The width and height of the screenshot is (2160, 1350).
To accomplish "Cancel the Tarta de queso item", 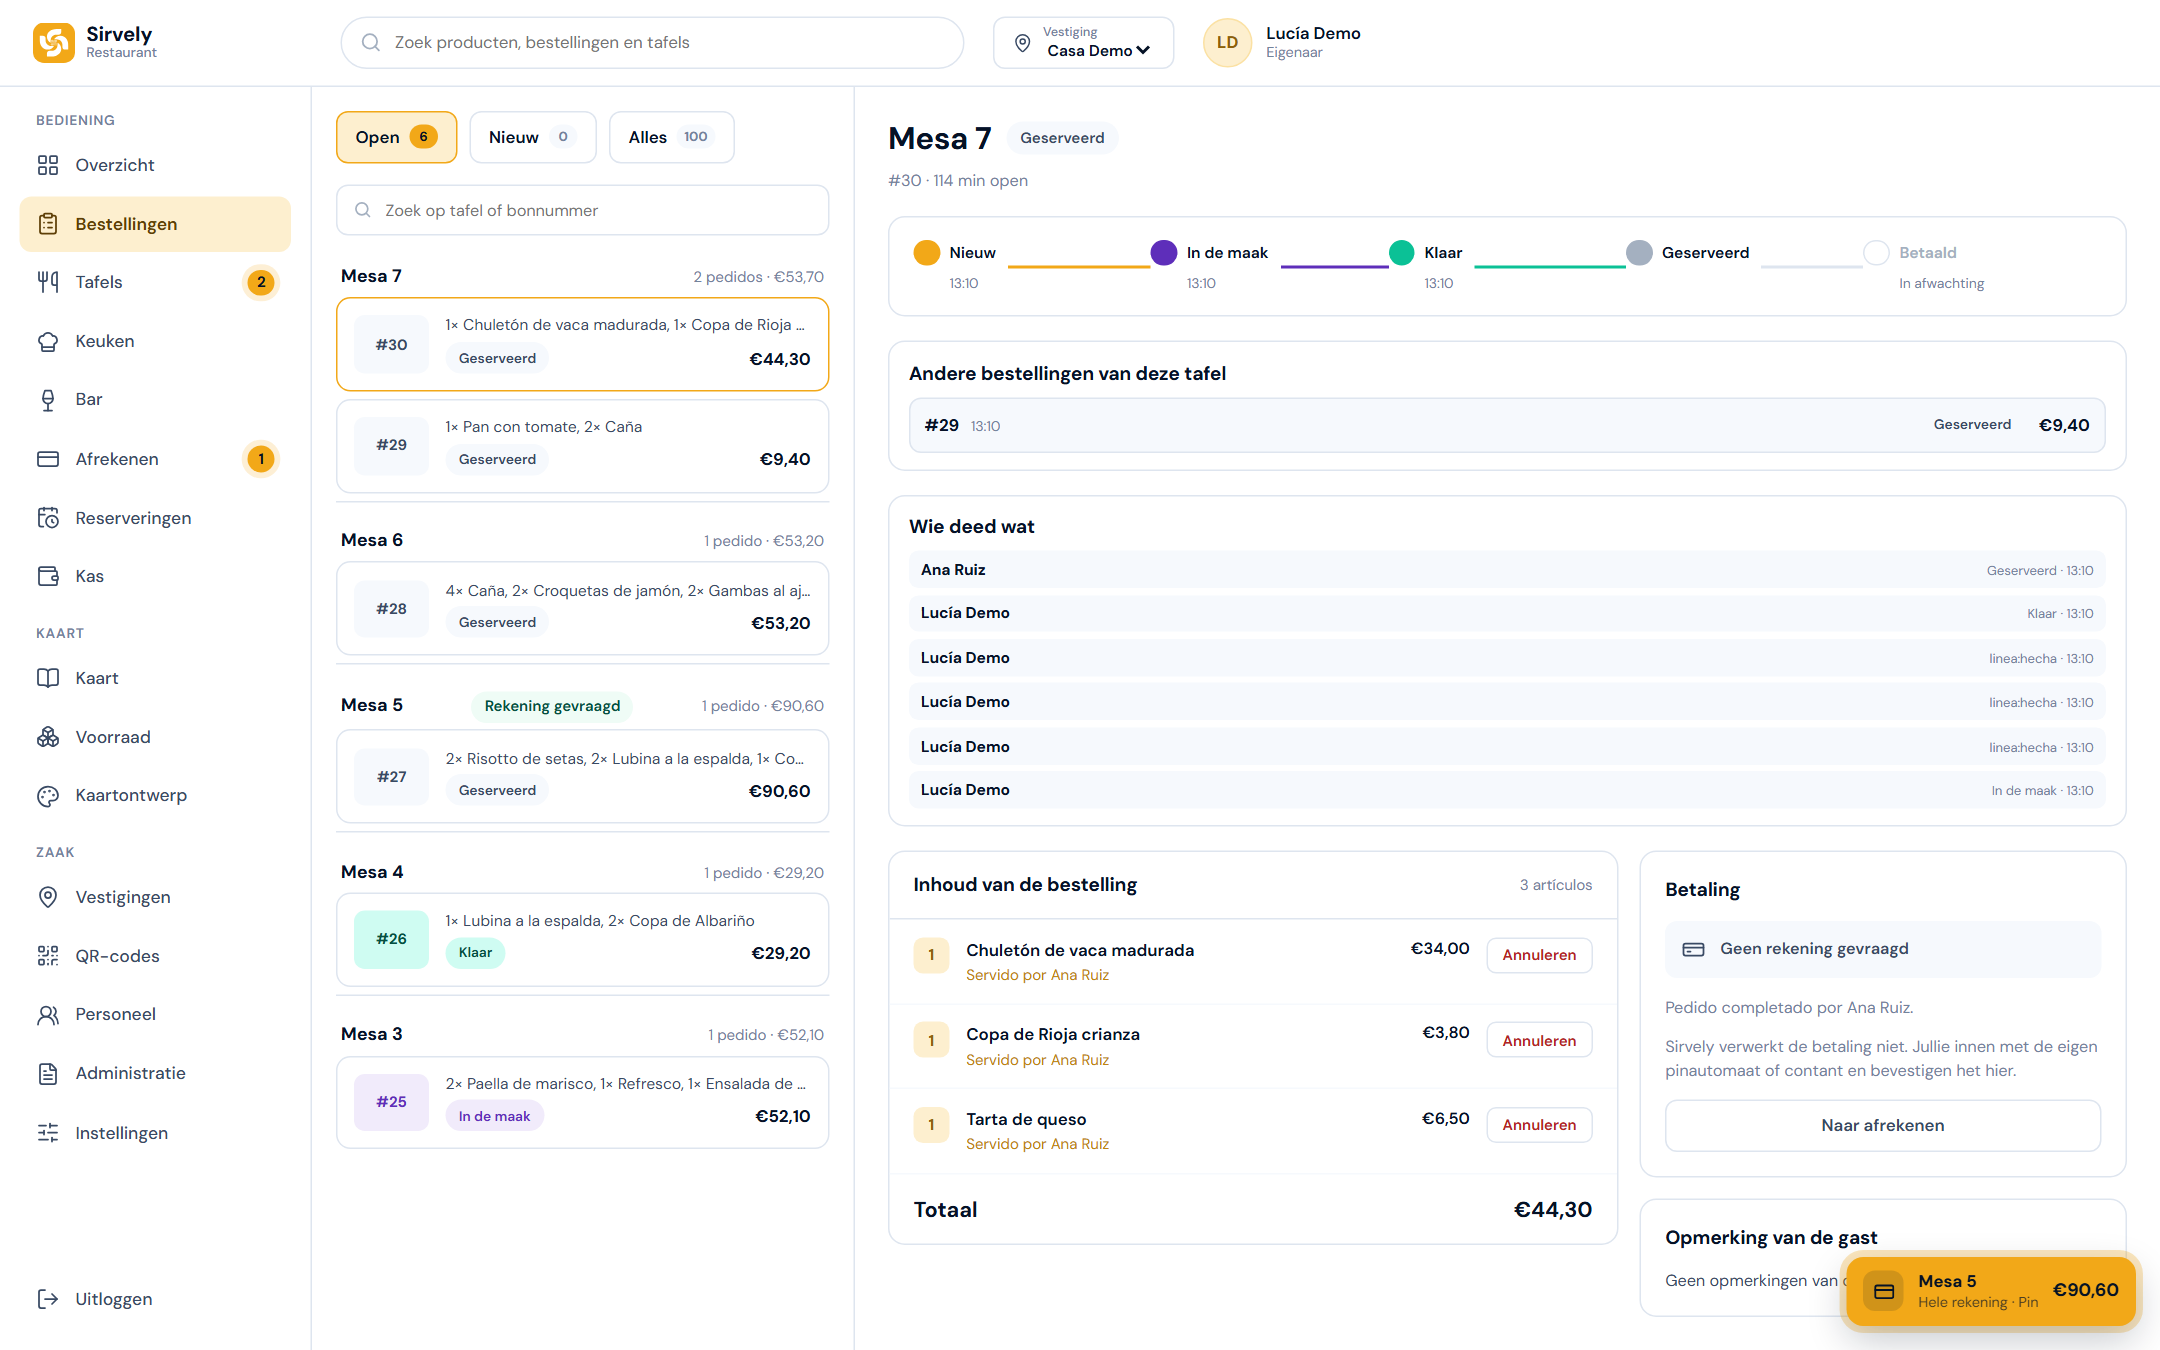I will coord(1539,1125).
